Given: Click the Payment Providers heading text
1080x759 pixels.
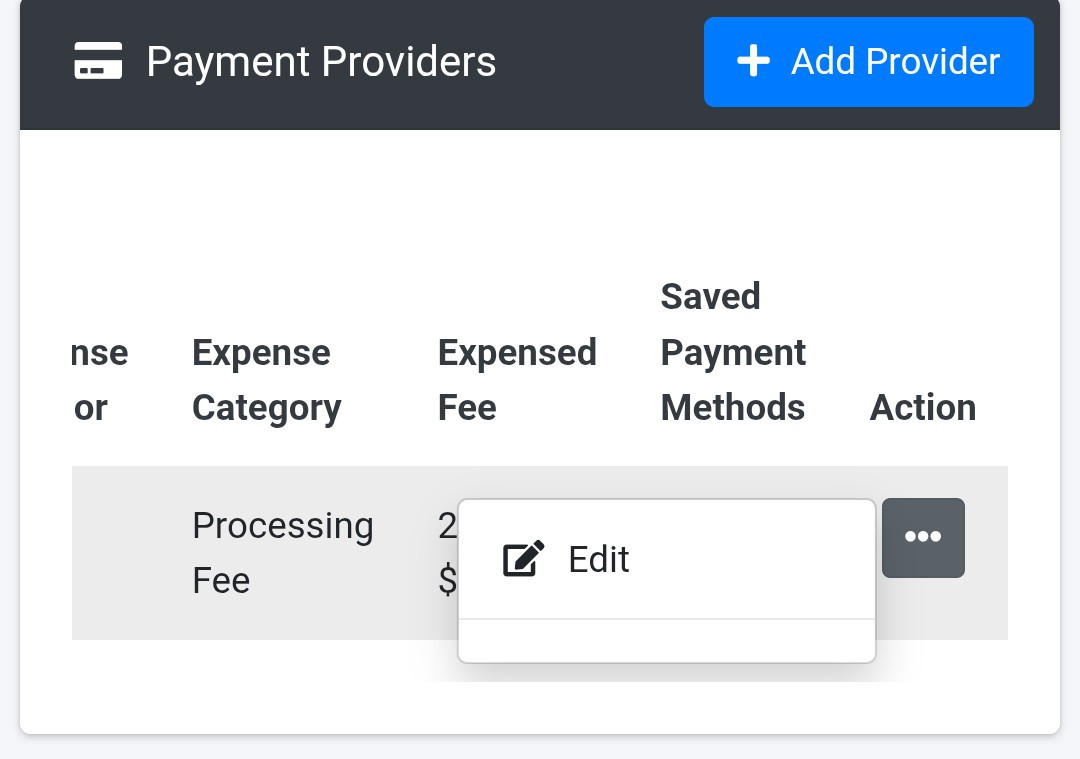Looking at the screenshot, I should click(x=321, y=62).
